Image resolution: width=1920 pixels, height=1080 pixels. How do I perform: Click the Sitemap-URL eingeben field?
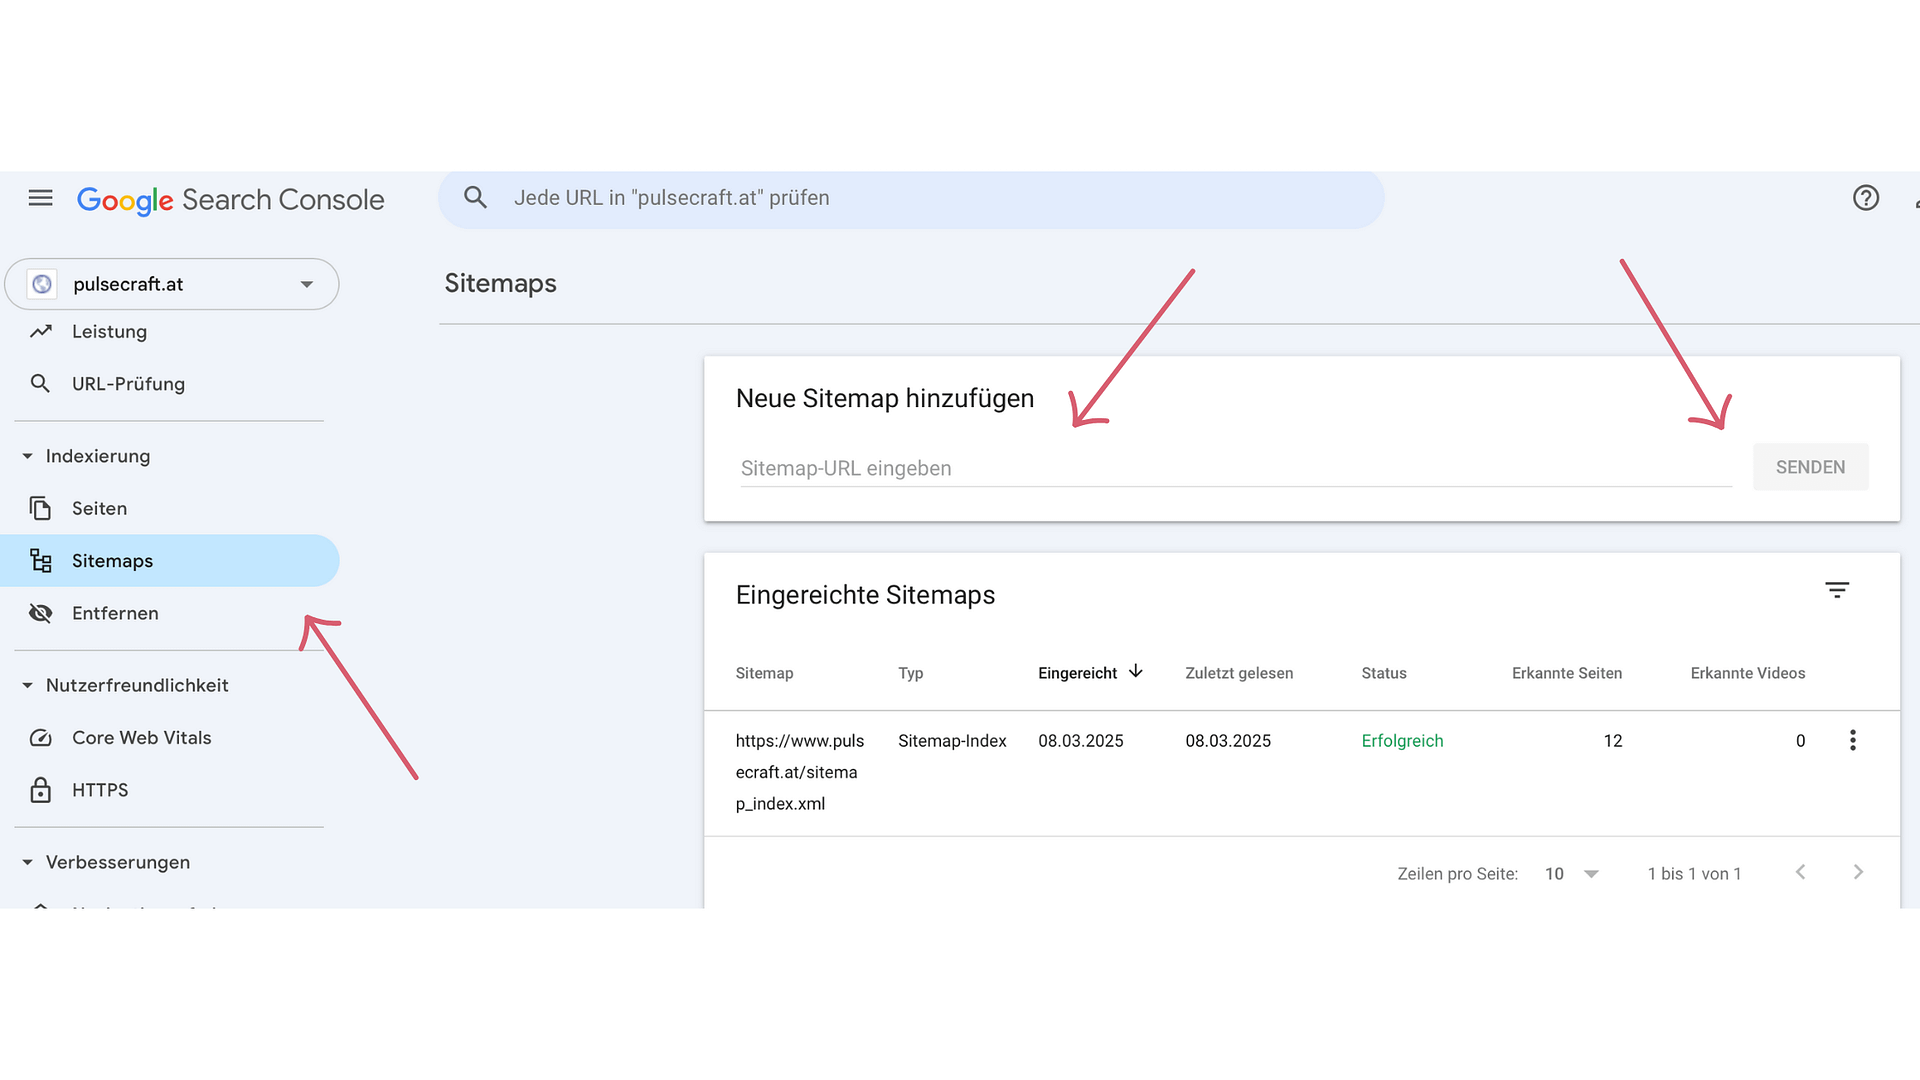click(x=1236, y=468)
